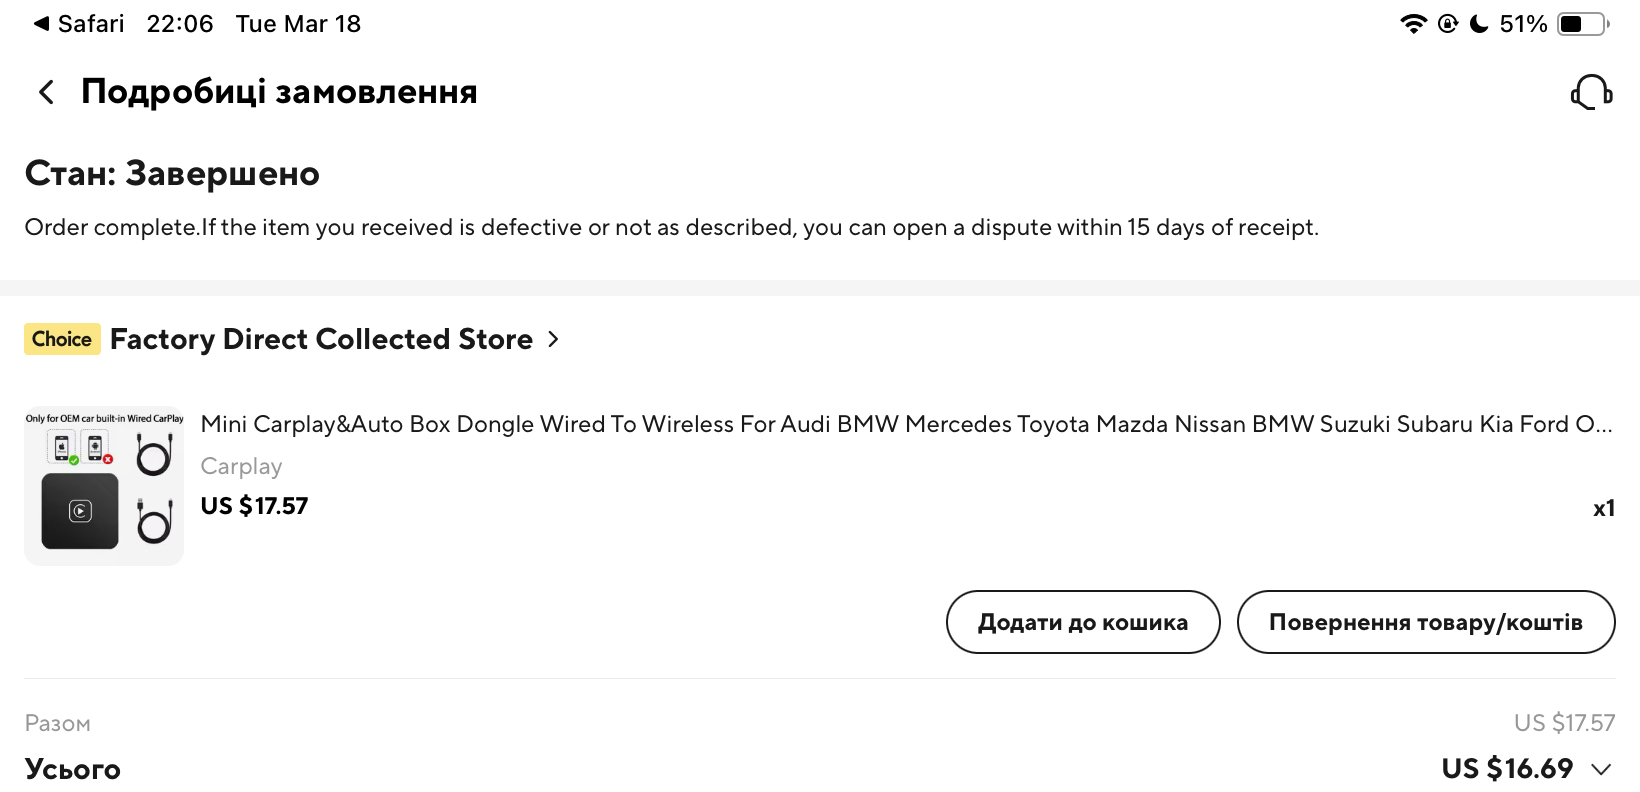Image resolution: width=1640 pixels, height=792 pixels.
Task: Click Додати до кошика button
Action: (1083, 622)
